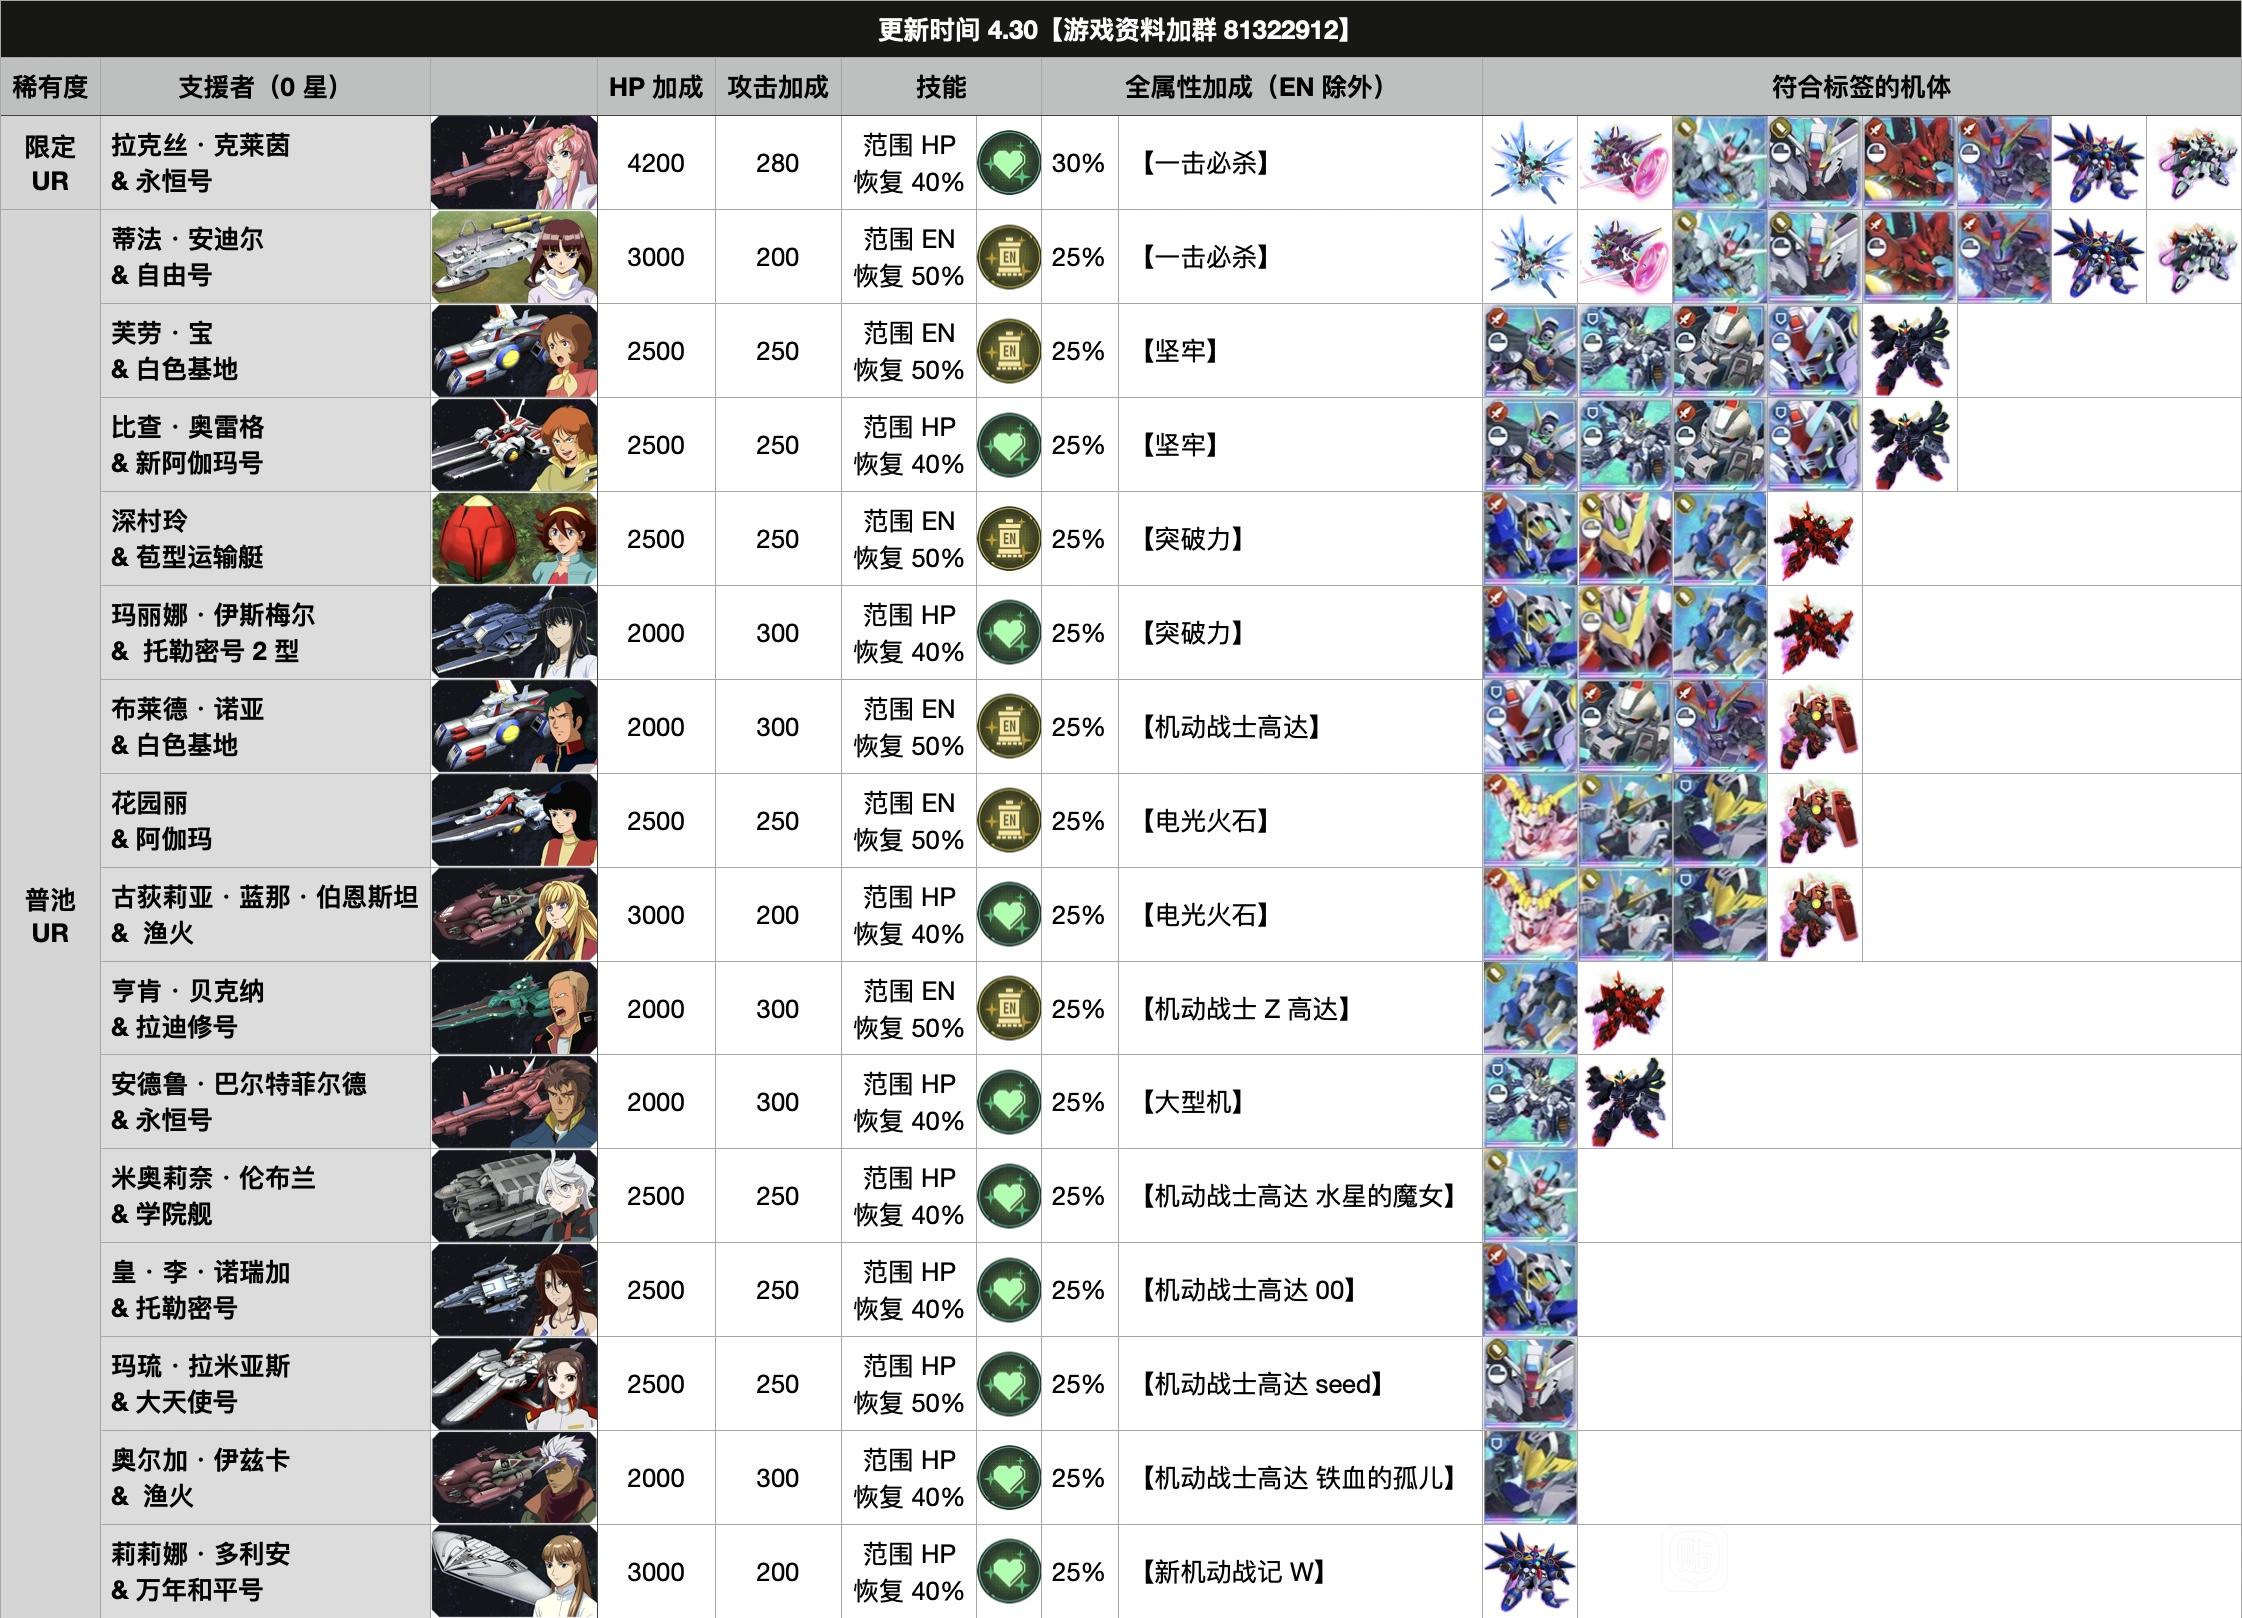The width and height of the screenshot is (2242, 1618).
Task: Click the HP 加成 column header
Action: tap(656, 87)
